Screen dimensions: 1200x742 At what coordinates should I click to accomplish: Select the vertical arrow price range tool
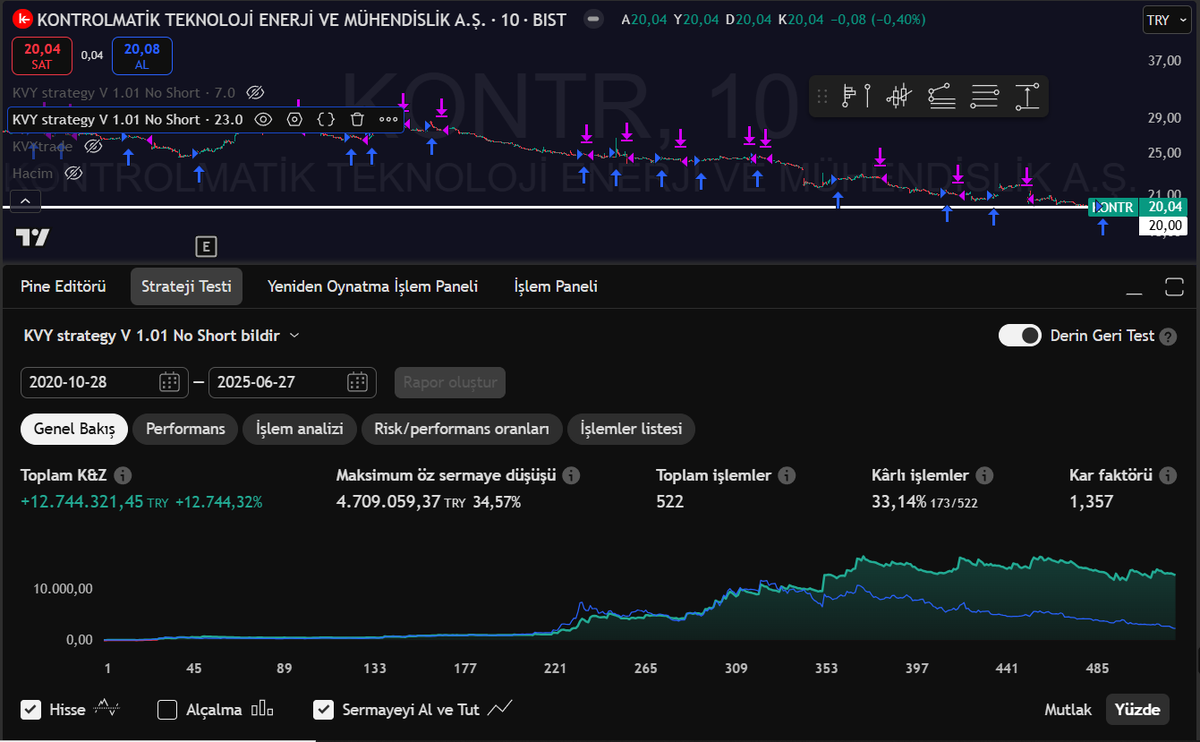click(x=1027, y=96)
